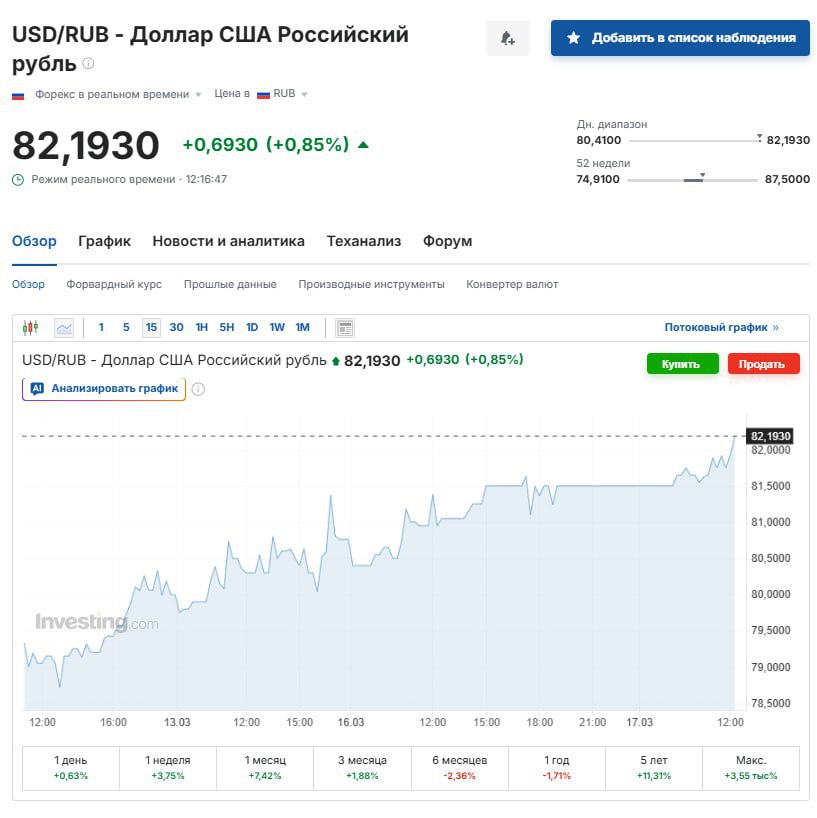The width and height of the screenshot is (817, 818).
Task: Click the AI badge on Анализировать график
Action: click(37, 388)
